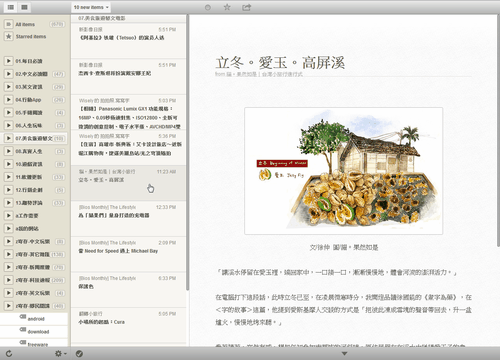Click the article pane vertical scrollbar
Image resolution: width=500 pixels, height=360 pixels.
click(x=498, y=130)
